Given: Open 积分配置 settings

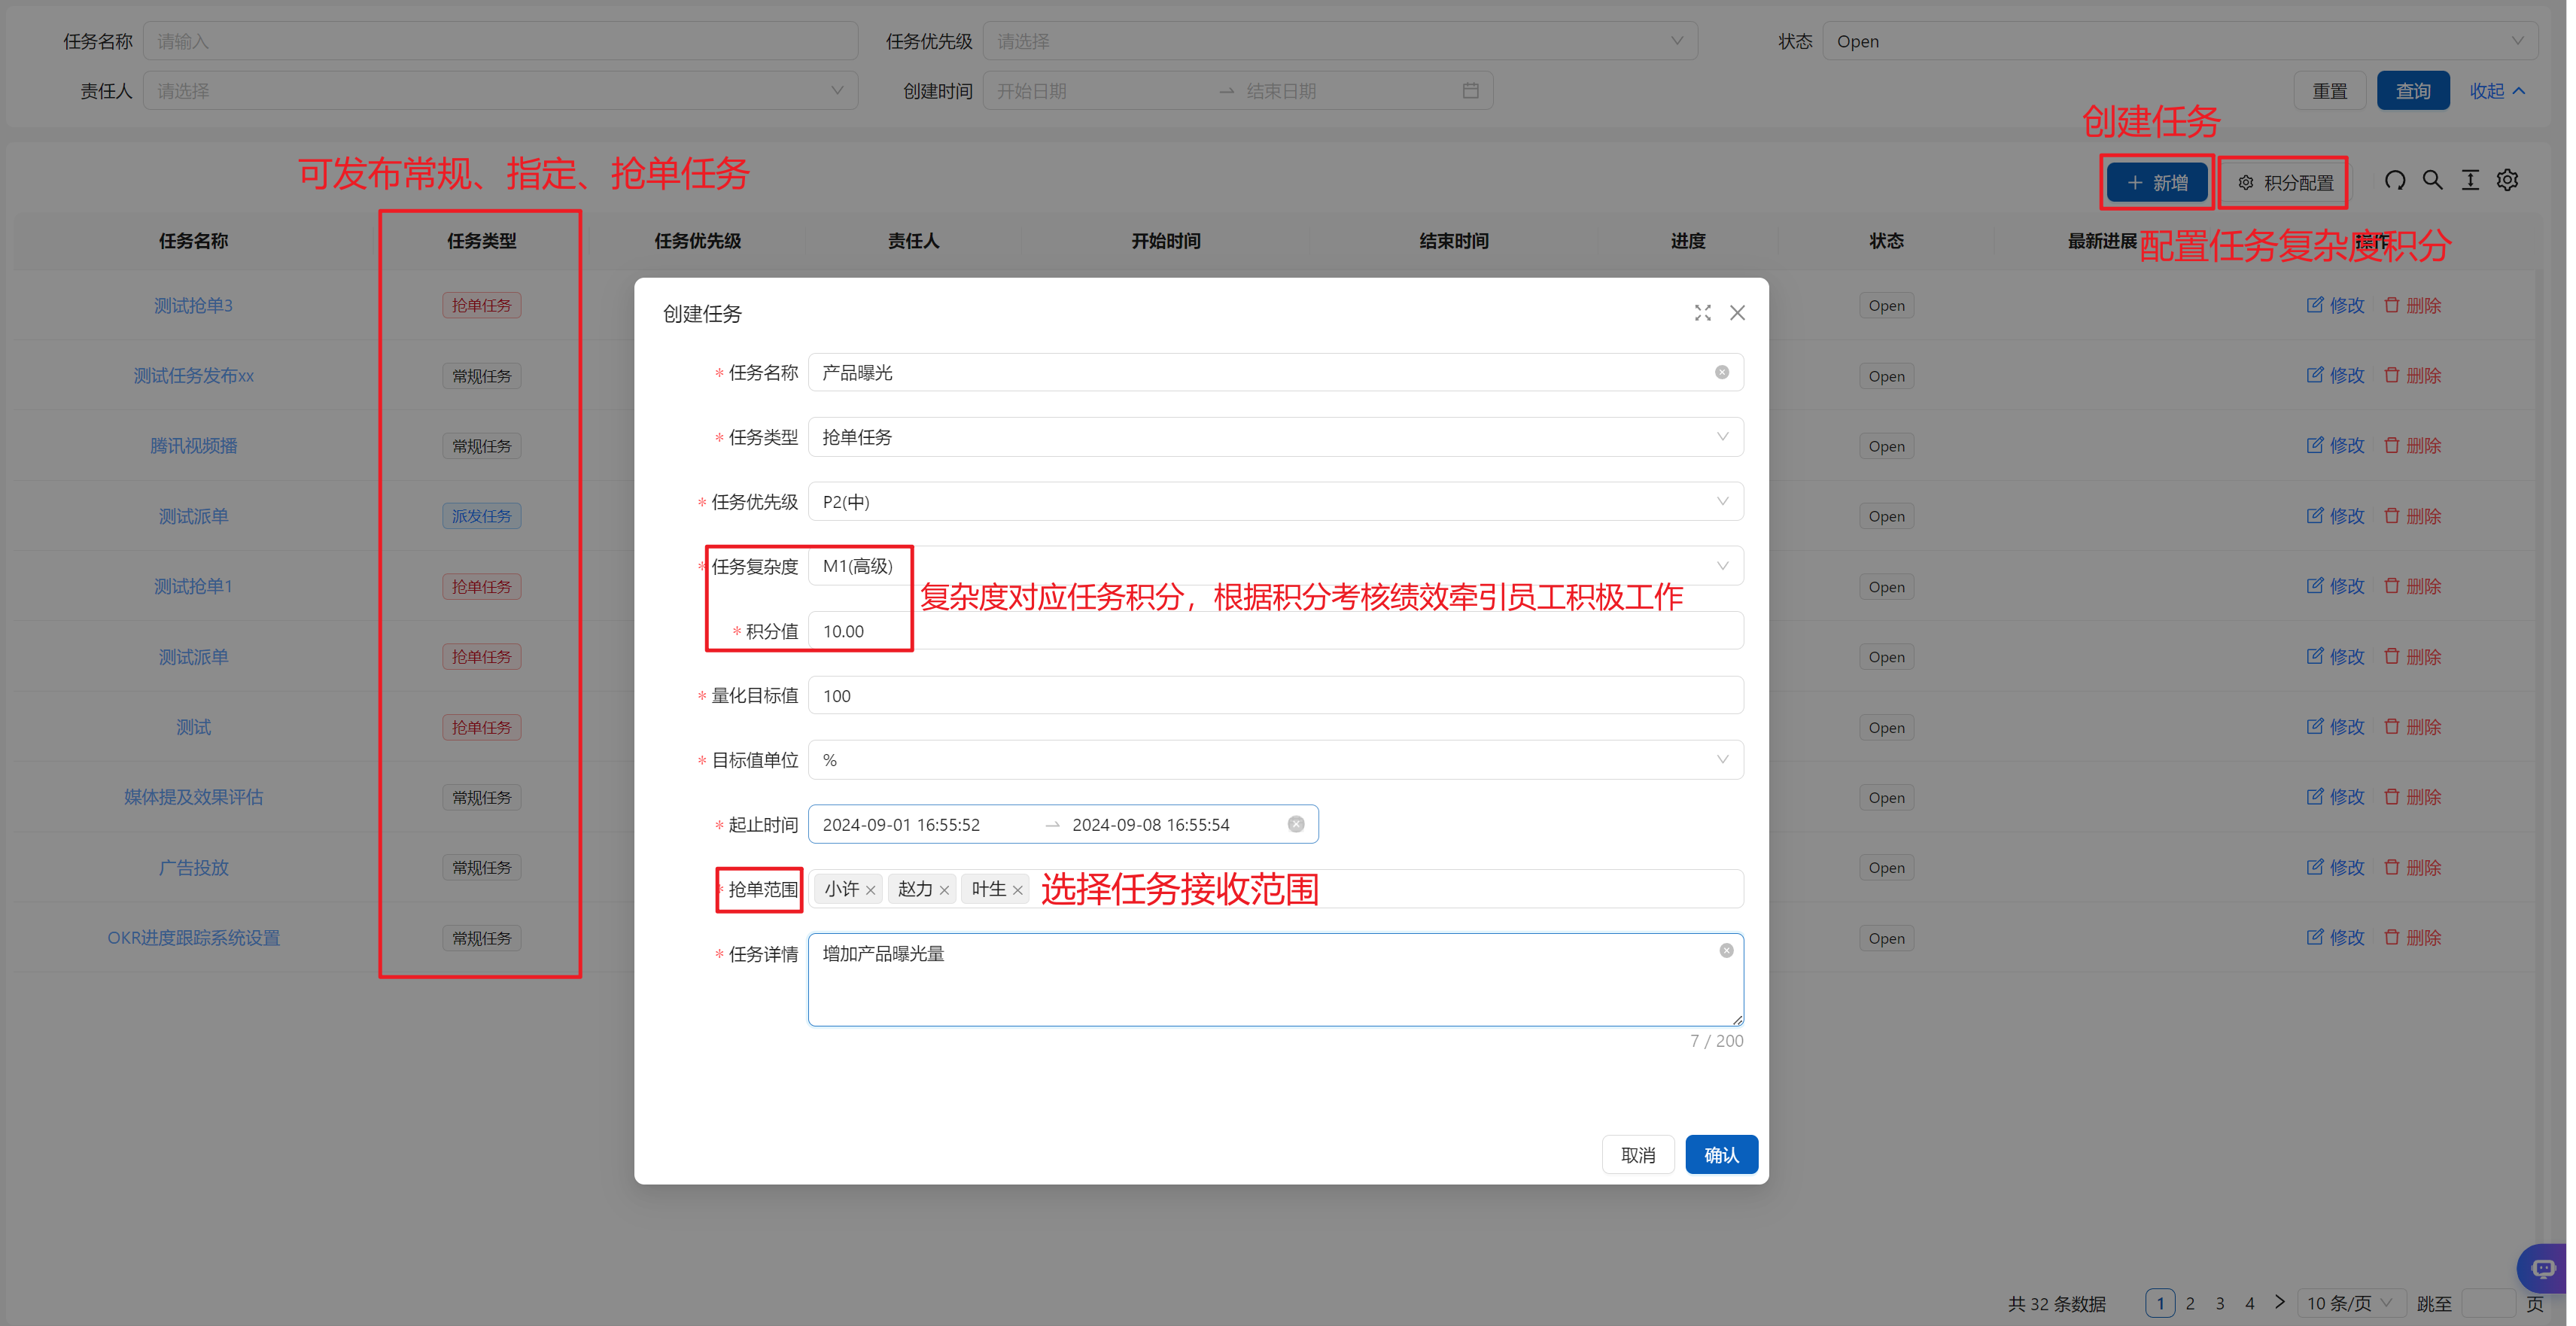Looking at the screenshot, I should pos(2283,182).
